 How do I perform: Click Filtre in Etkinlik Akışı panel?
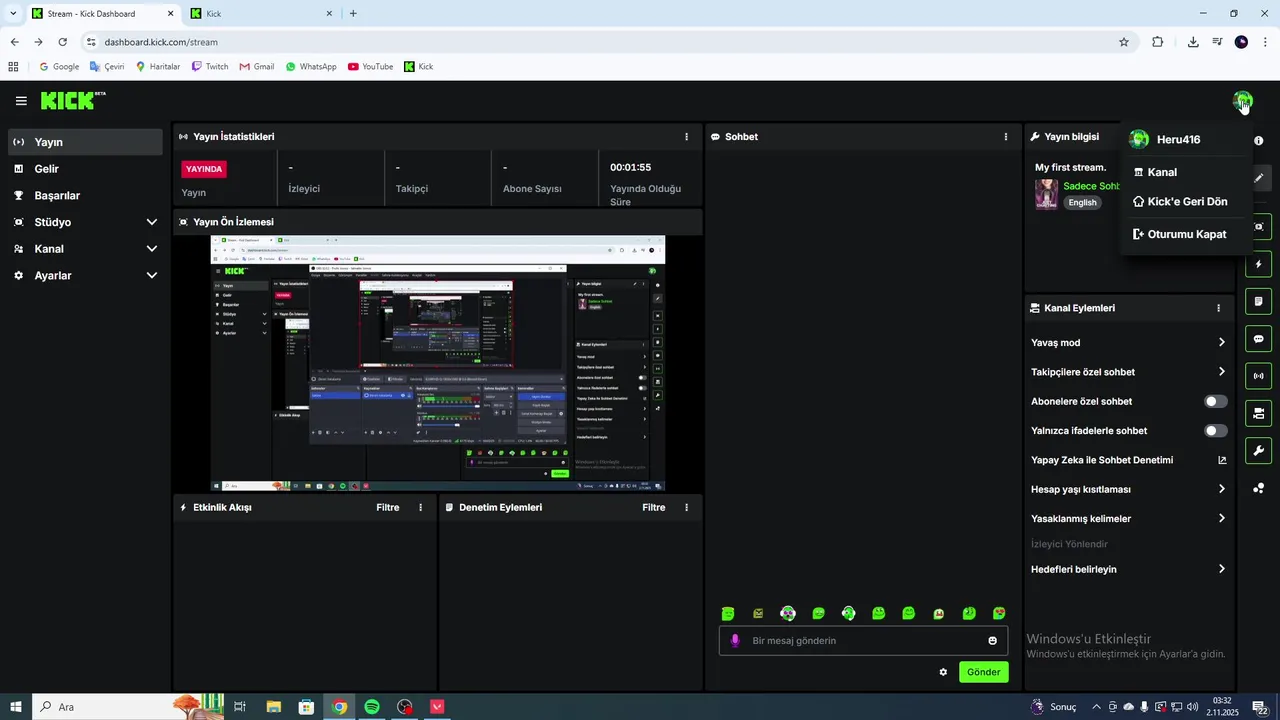point(387,508)
